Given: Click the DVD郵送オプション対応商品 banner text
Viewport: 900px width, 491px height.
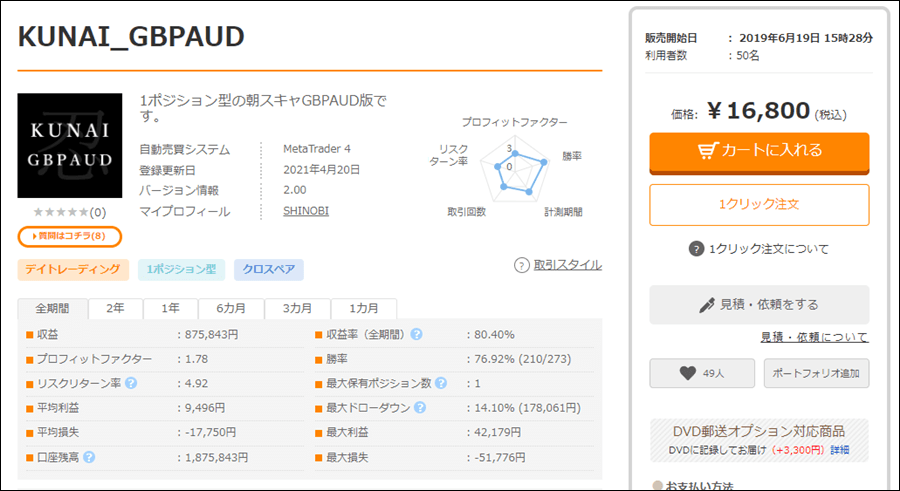Looking at the screenshot, I should 759,431.
